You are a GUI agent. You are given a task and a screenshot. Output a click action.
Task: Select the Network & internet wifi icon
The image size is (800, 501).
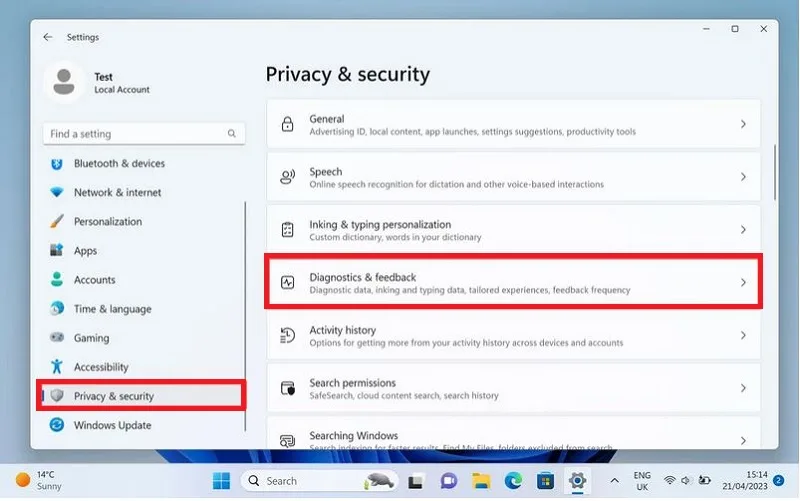coord(57,192)
